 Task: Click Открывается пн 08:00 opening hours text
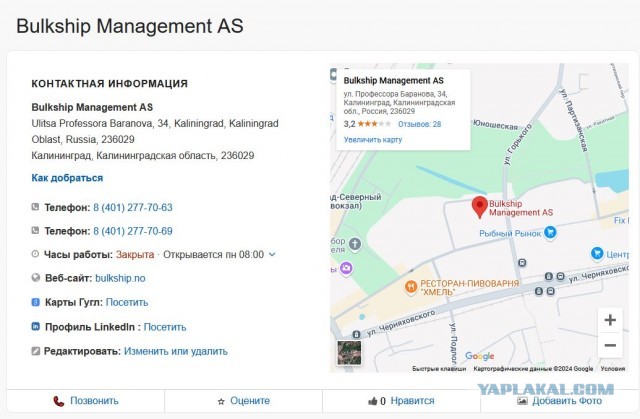point(213,255)
